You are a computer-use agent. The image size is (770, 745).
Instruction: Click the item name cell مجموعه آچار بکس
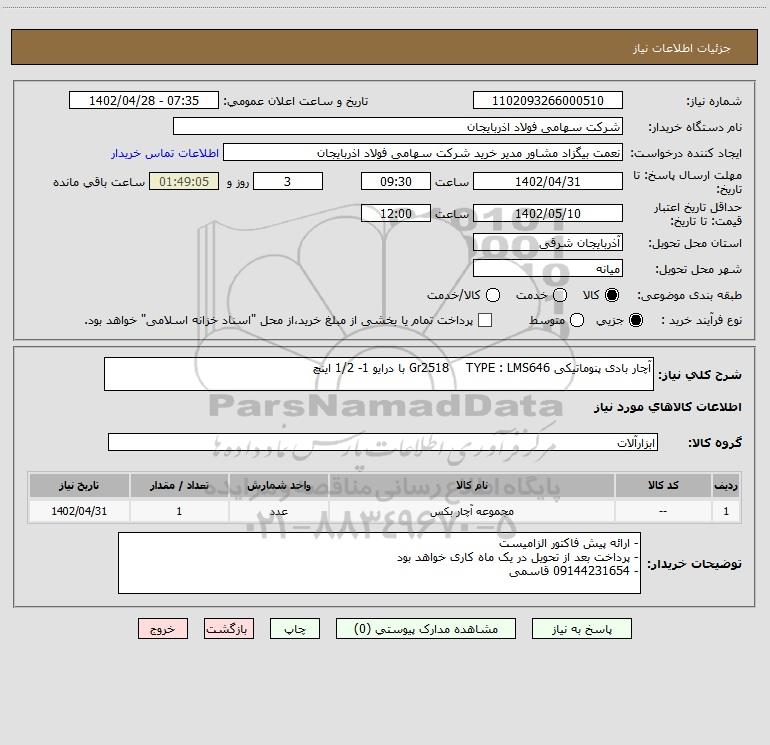[472, 511]
